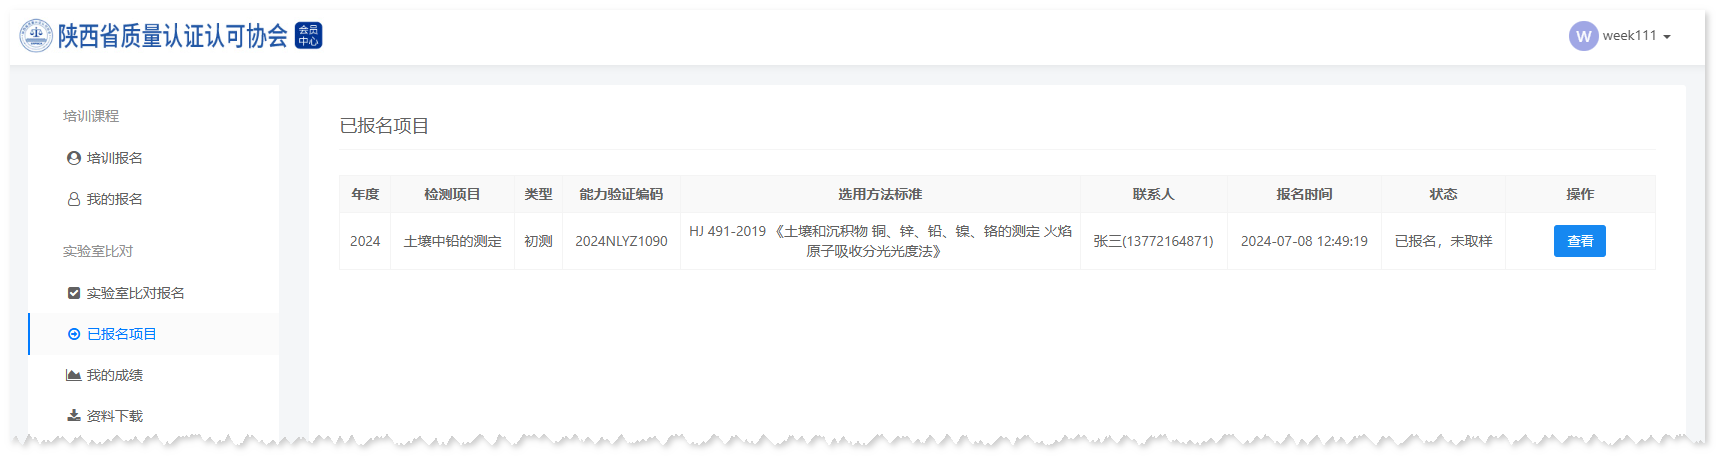This screenshot has height=462, width=1716.
Task: Click the 状态 column header
Action: (x=1443, y=194)
